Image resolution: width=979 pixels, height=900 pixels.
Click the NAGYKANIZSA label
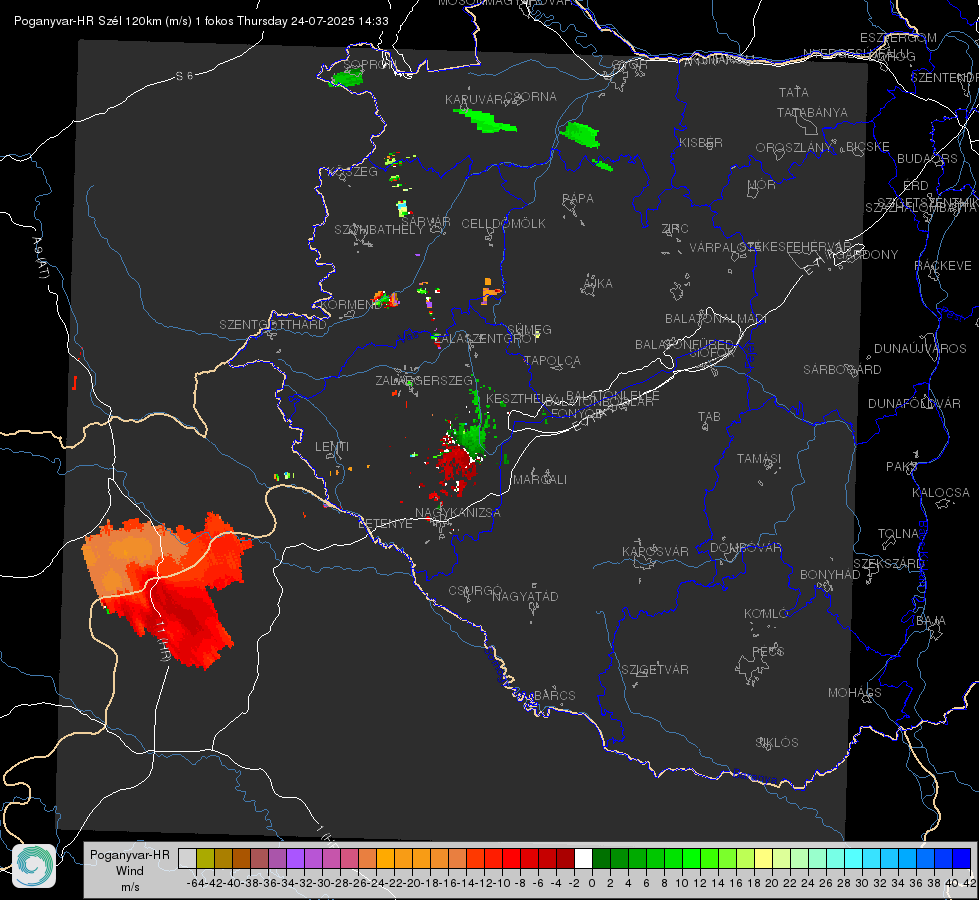(458, 513)
